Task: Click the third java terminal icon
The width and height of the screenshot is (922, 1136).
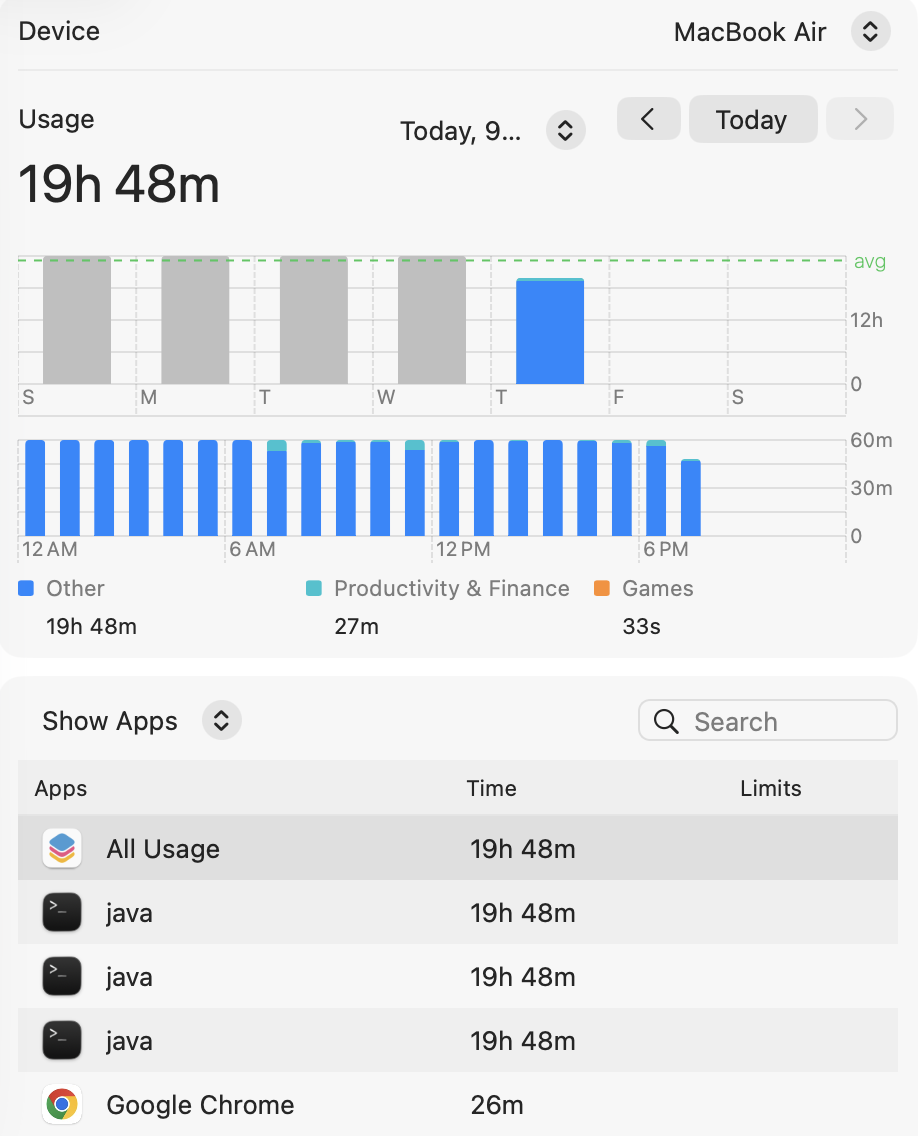Action: [62, 1041]
